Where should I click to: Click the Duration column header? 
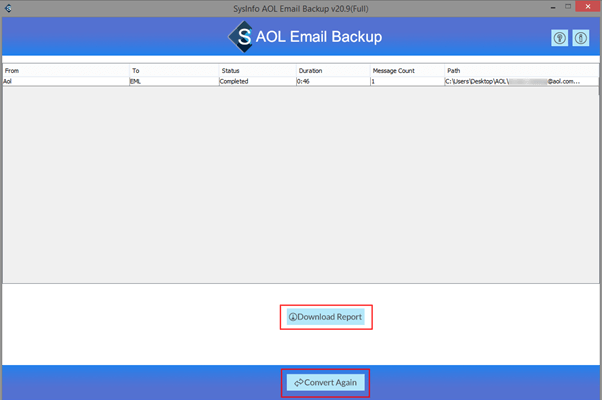pos(331,71)
